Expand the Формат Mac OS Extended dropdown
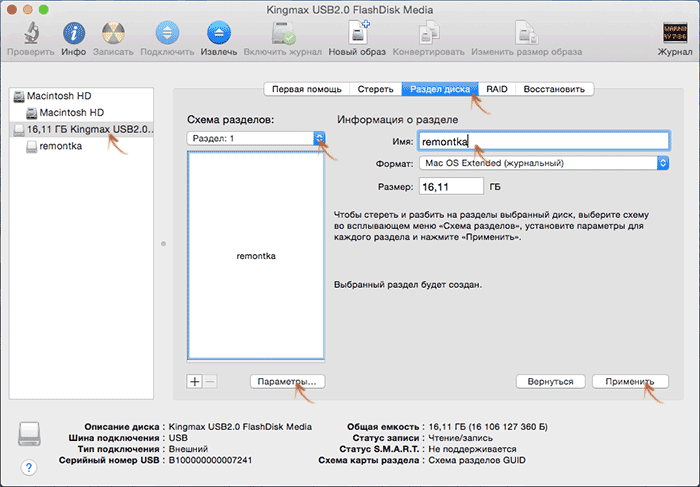Viewport: 700px width, 487px height. pos(543,163)
